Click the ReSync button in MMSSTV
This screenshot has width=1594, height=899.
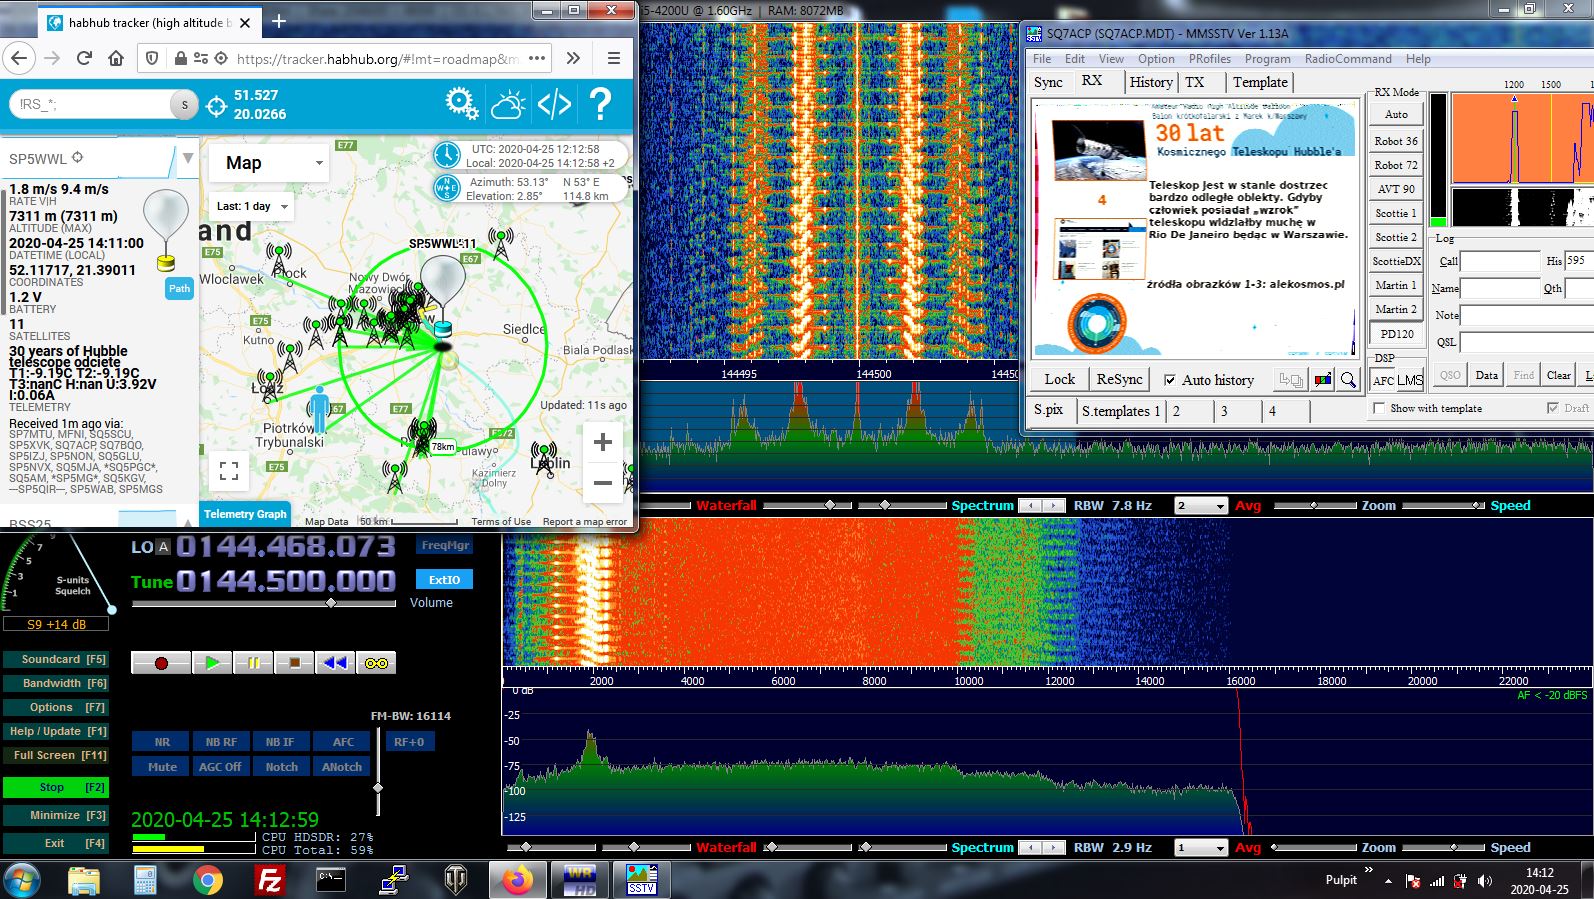click(x=1119, y=380)
